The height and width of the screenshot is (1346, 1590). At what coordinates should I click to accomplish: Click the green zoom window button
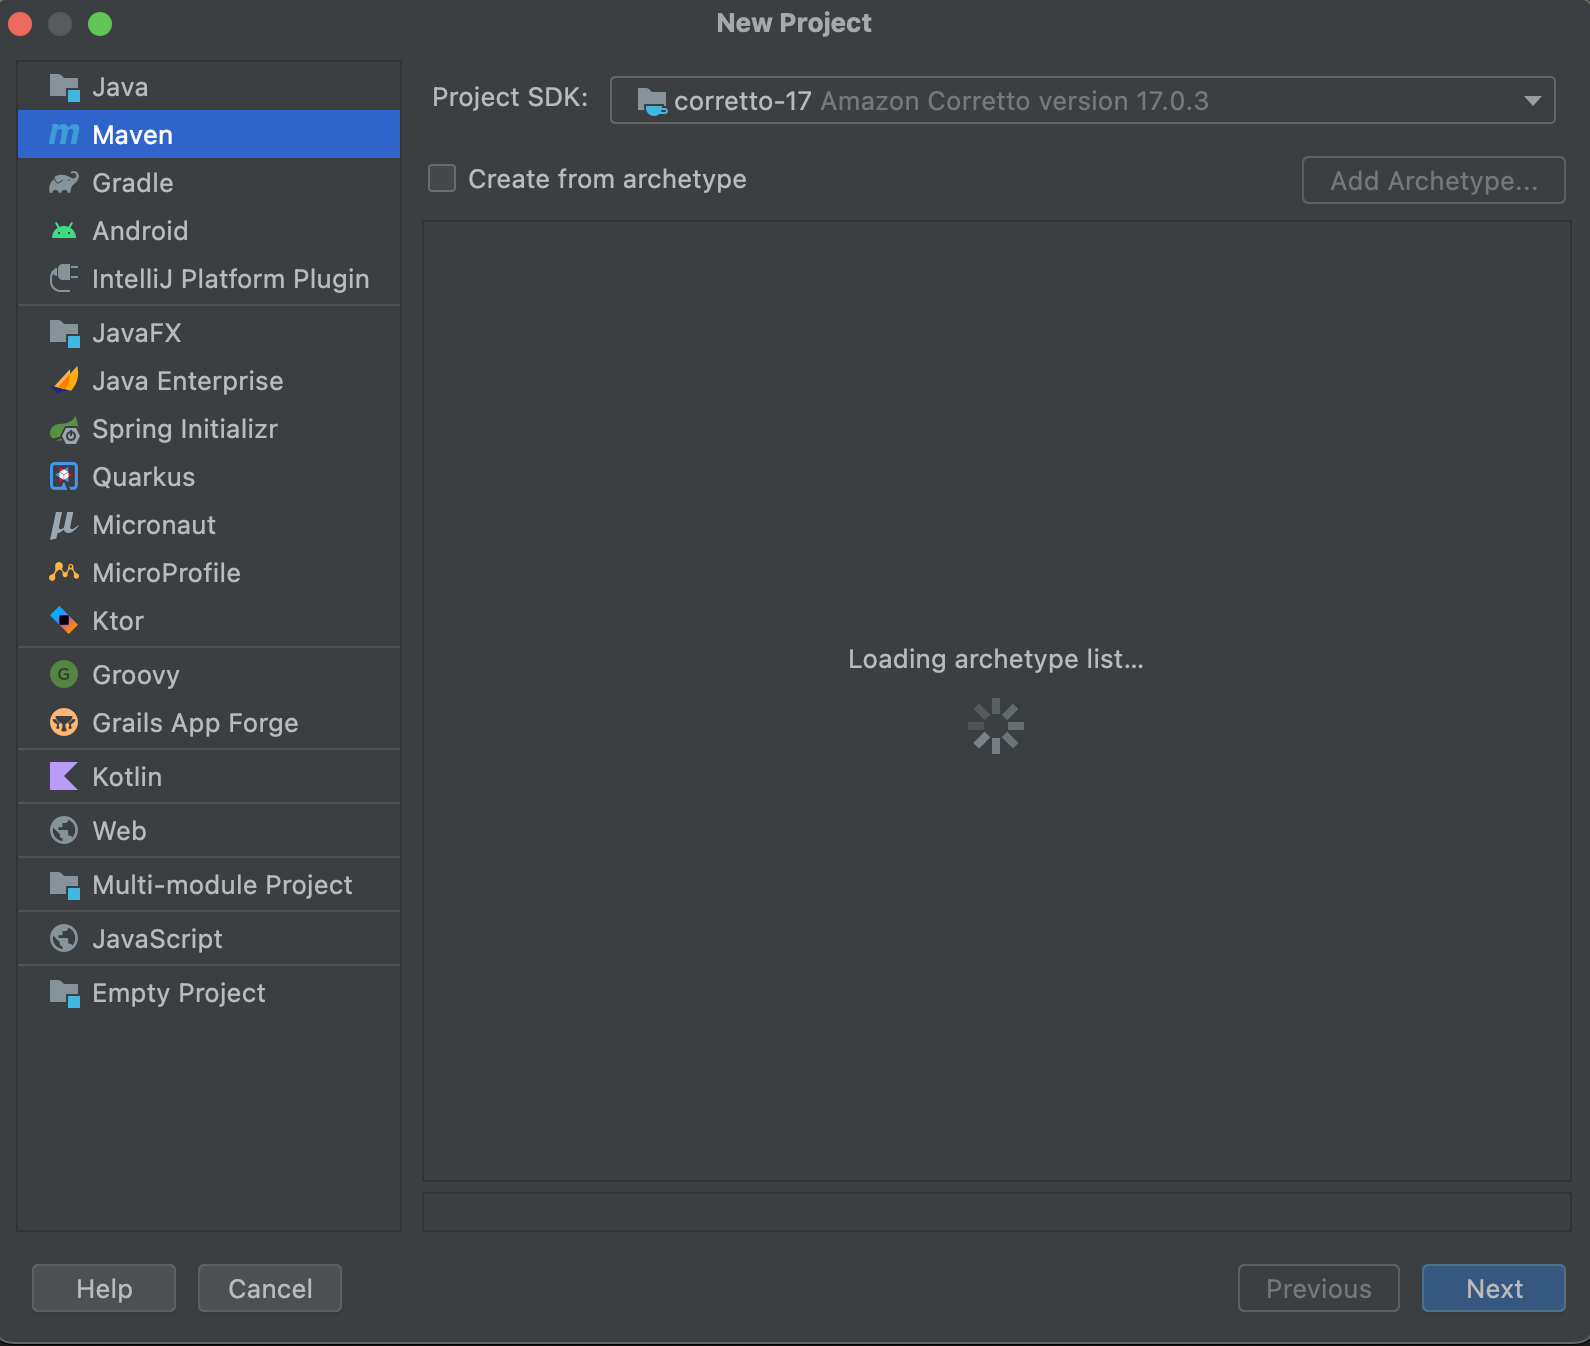tap(100, 24)
